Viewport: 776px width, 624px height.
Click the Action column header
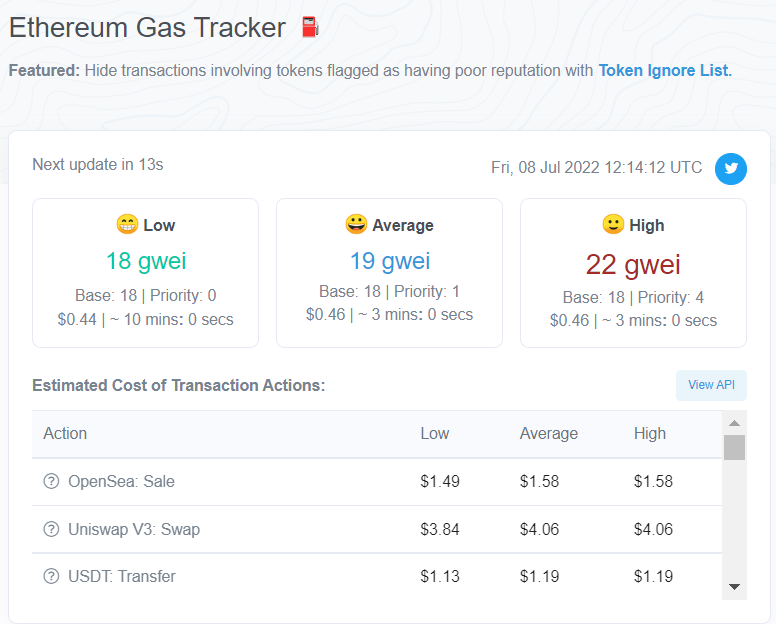[65, 433]
